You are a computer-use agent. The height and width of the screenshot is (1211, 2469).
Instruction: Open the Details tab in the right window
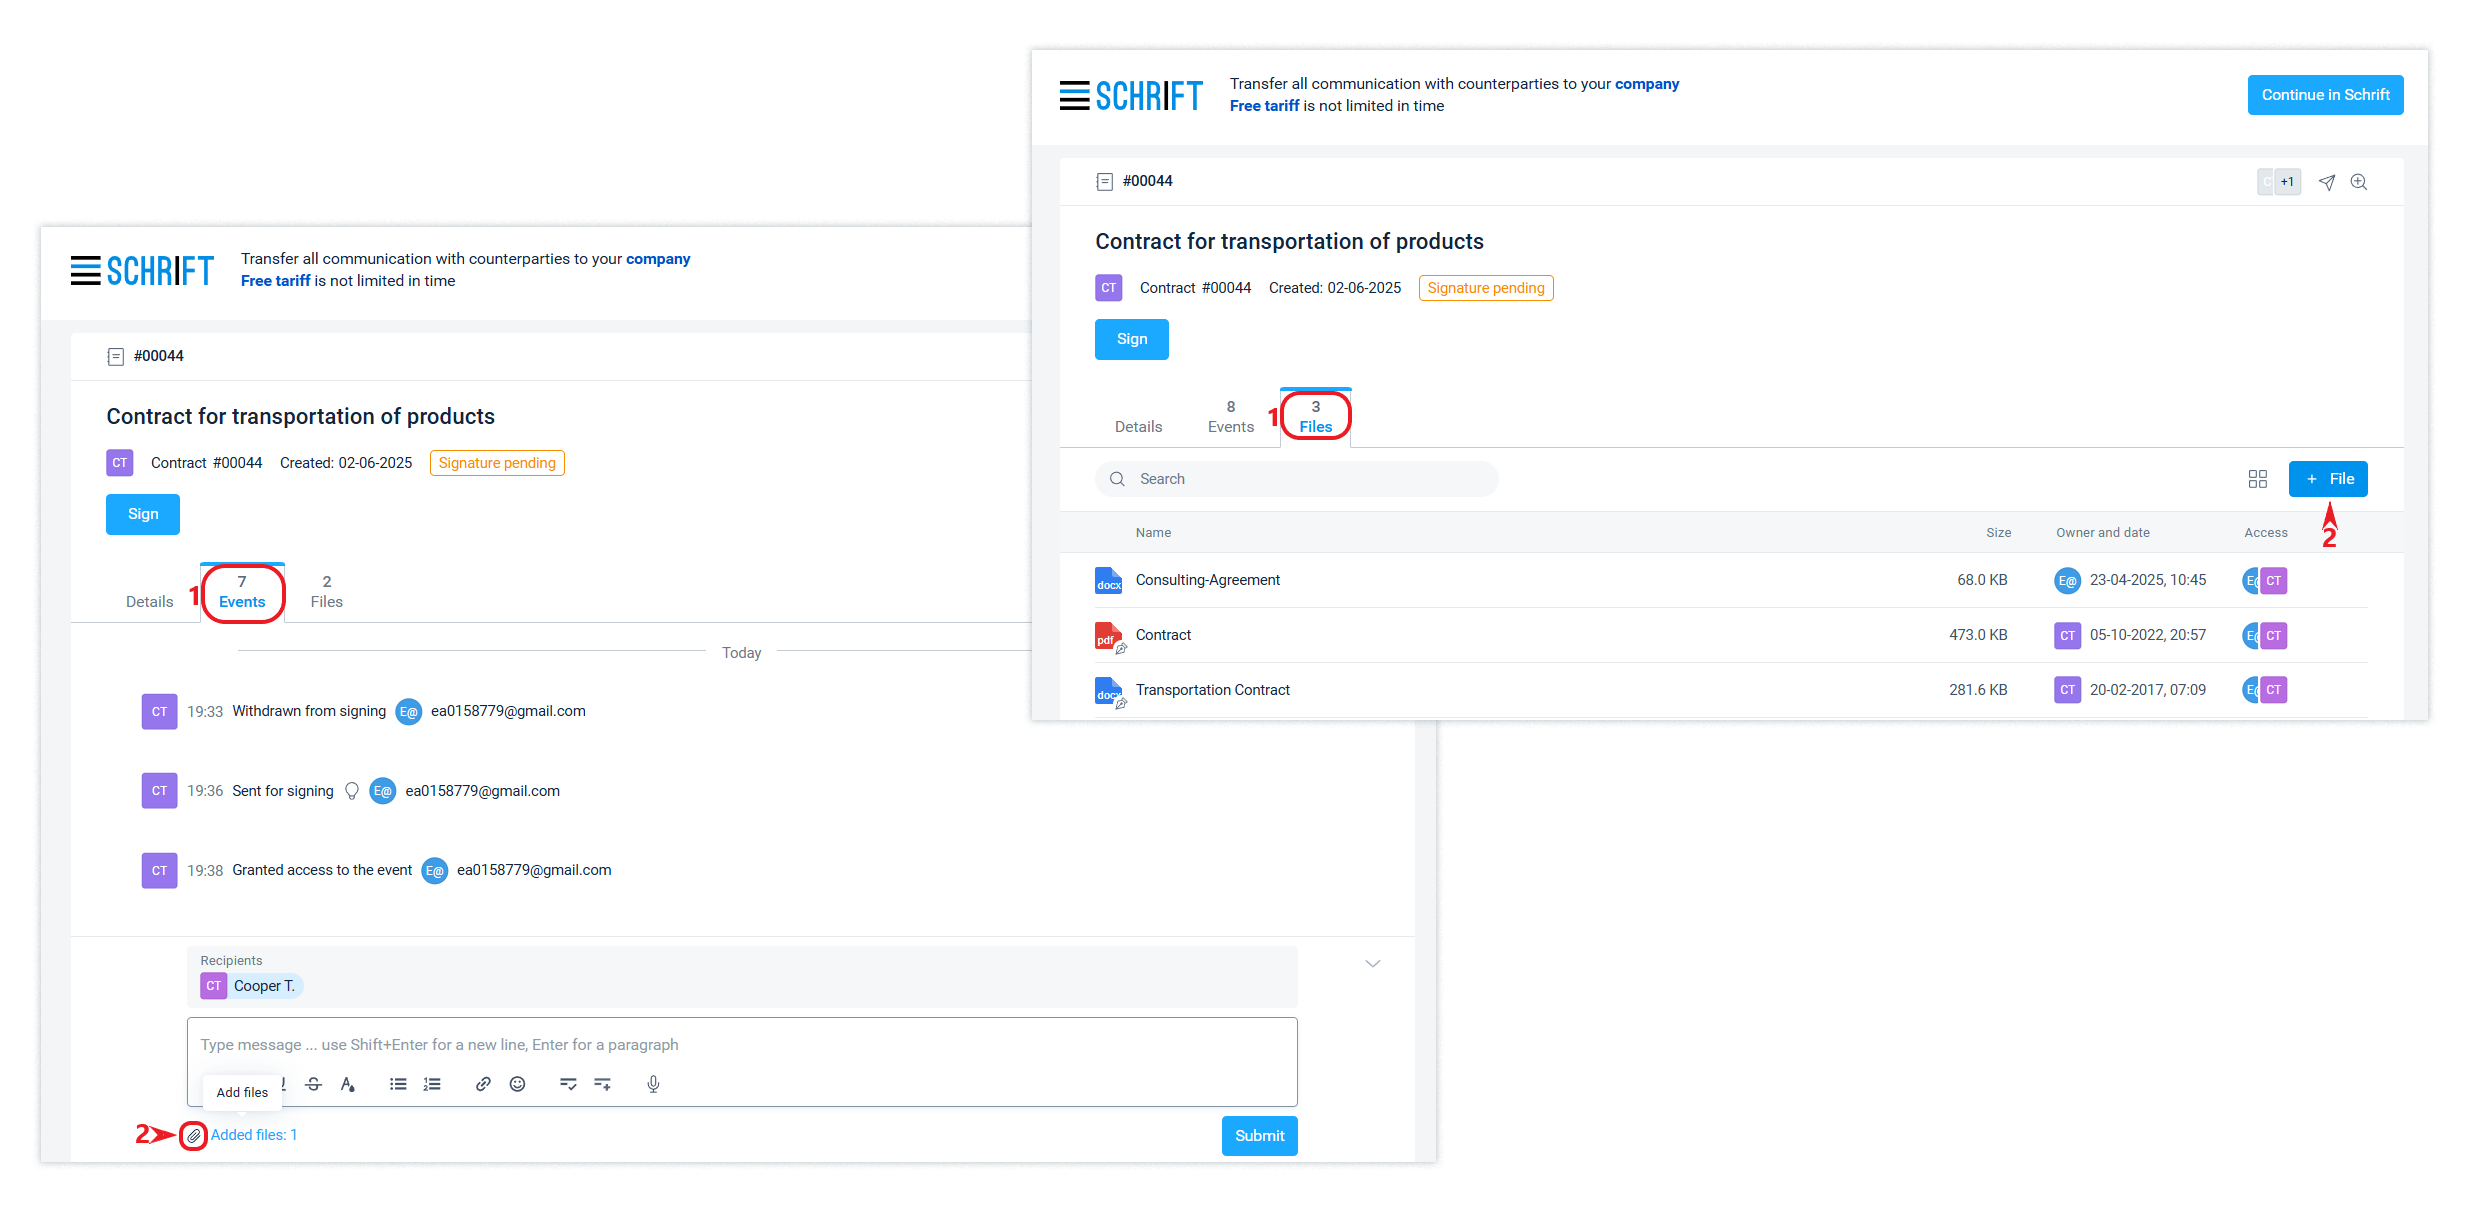pyautogui.click(x=1138, y=426)
